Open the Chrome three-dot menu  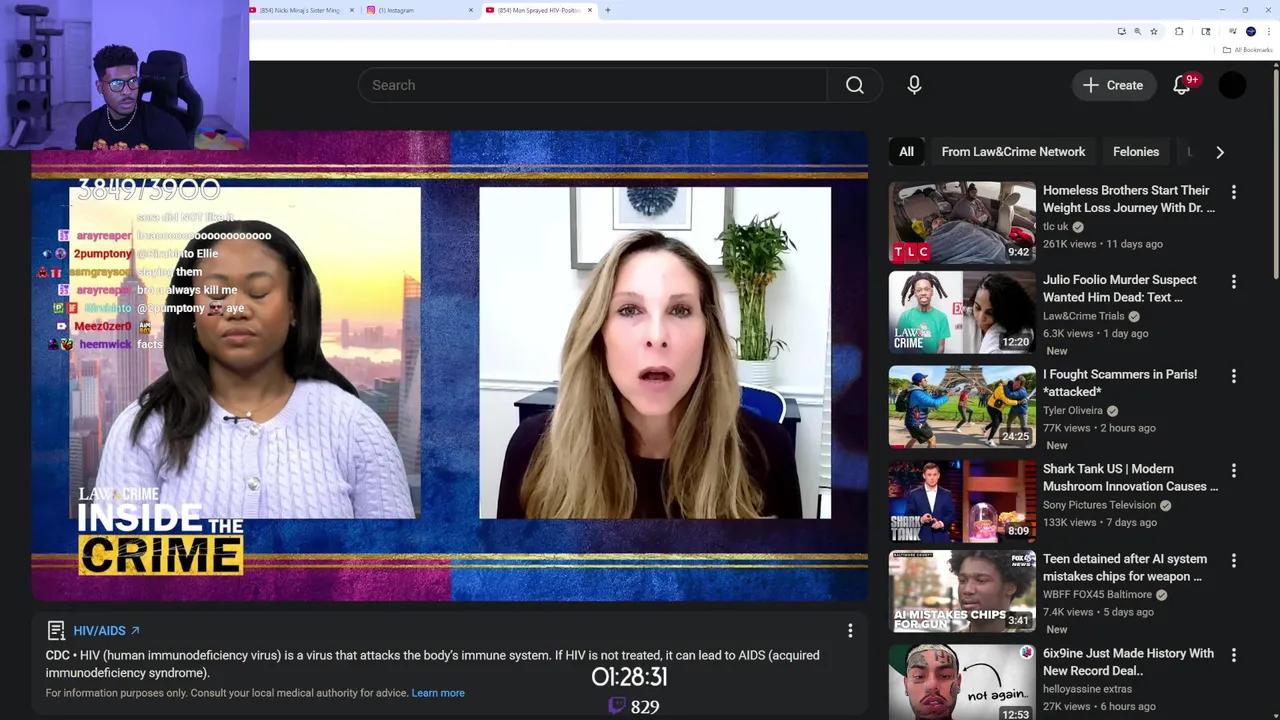pyautogui.click(x=1269, y=31)
